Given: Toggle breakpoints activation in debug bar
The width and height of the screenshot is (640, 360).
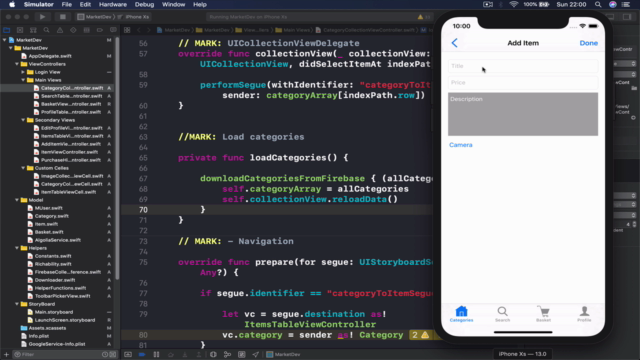Looking at the screenshot, I should tap(142, 354).
